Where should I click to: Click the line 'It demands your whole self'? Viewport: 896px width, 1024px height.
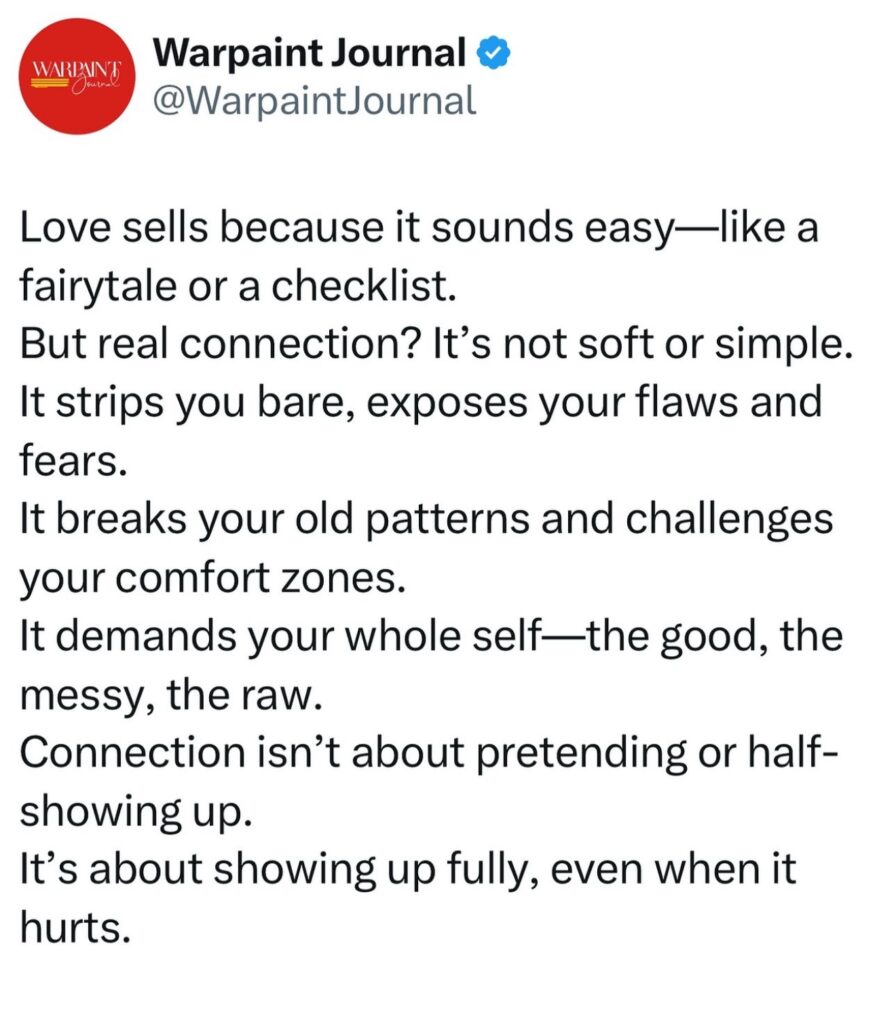[432, 636]
